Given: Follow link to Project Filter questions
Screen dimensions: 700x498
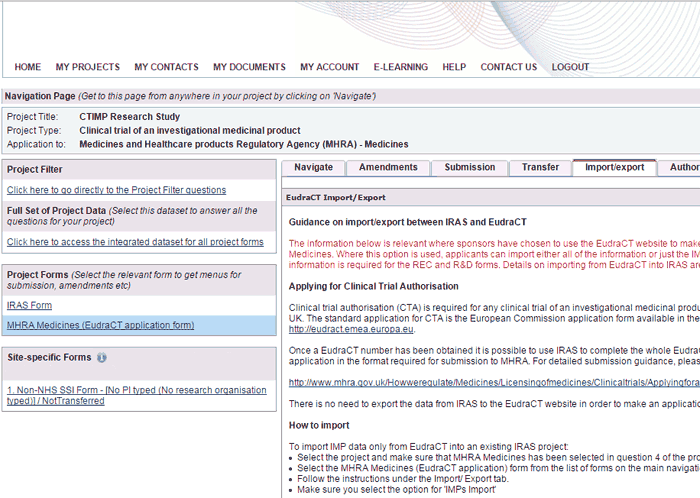Looking at the screenshot, I should 117,190.
